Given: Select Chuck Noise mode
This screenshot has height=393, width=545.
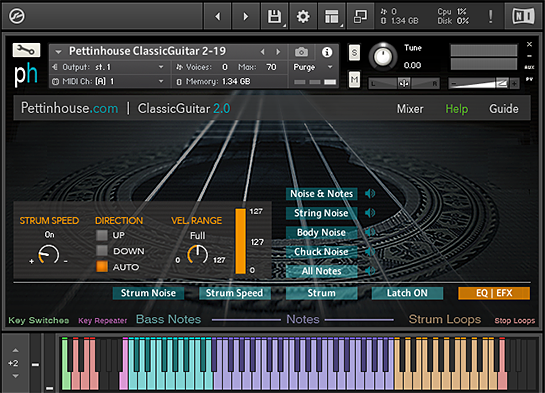Looking at the screenshot, I should [x=322, y=251].
